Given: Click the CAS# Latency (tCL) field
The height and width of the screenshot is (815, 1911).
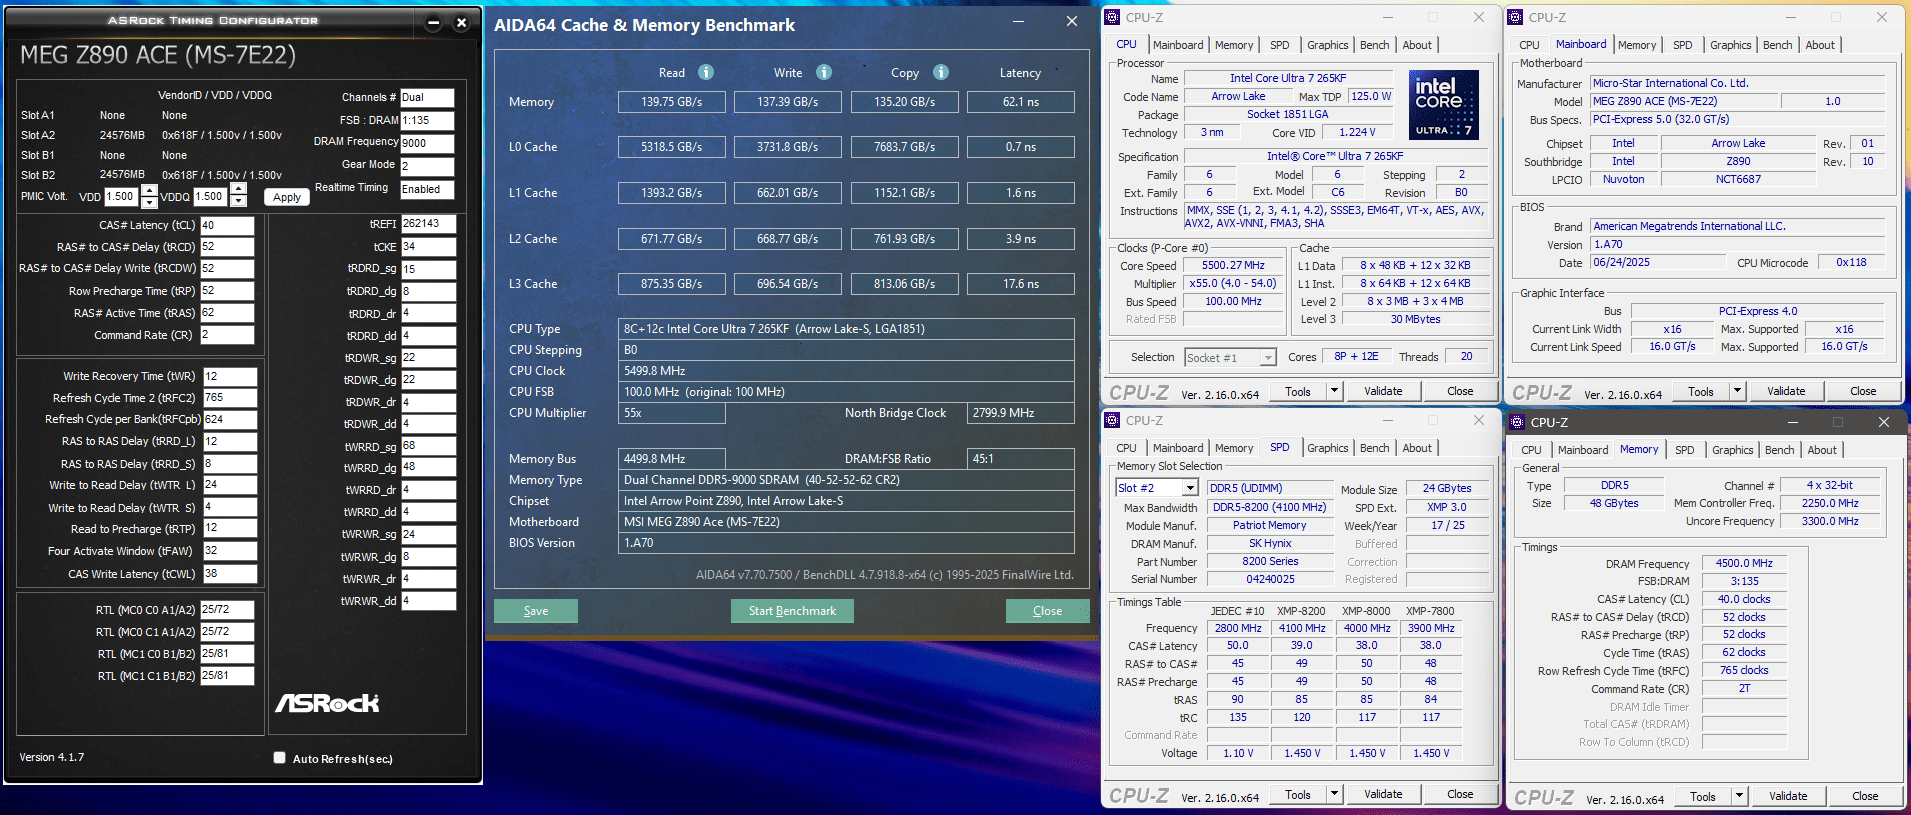Looking at the screenshot, I should [x=227, y=225].
